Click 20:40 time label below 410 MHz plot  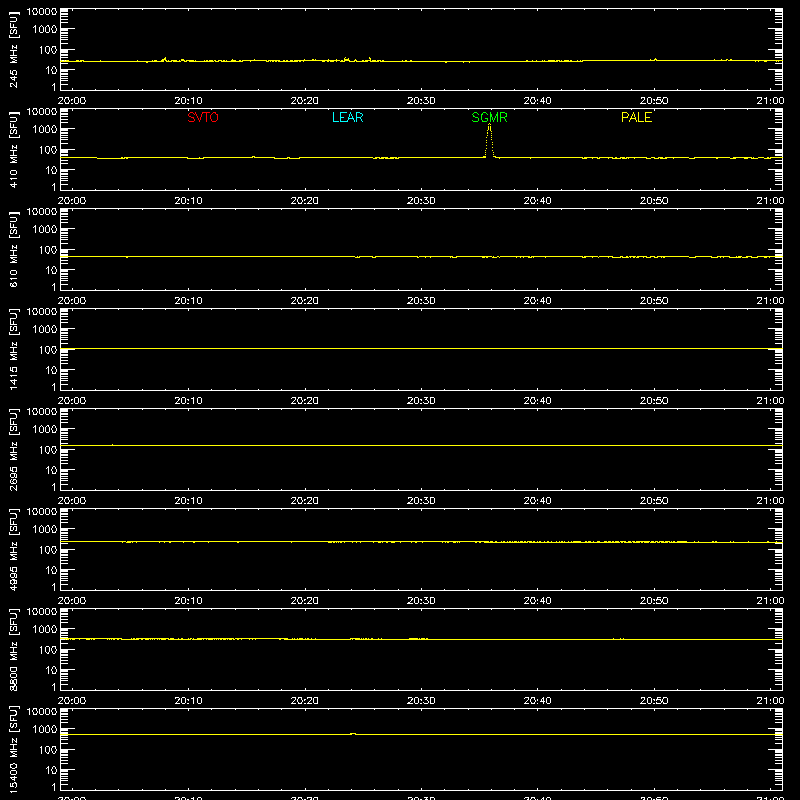pos(537,201)
